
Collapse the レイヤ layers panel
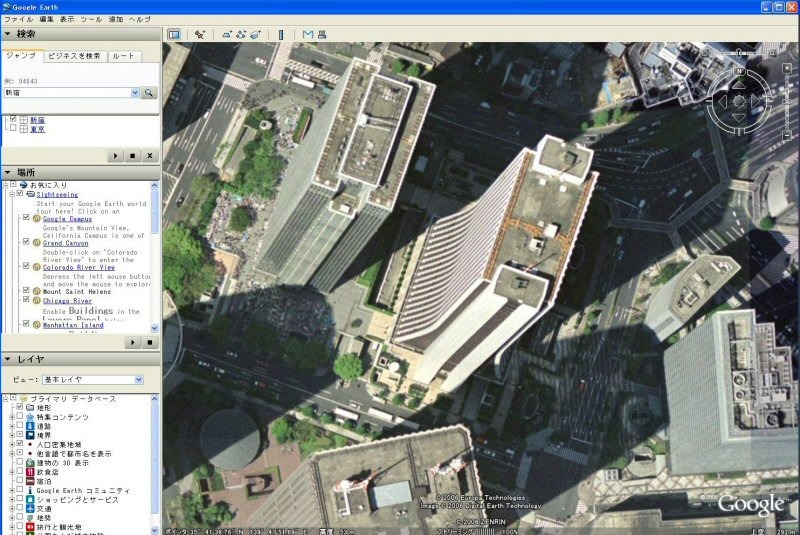tap(8, 360)
